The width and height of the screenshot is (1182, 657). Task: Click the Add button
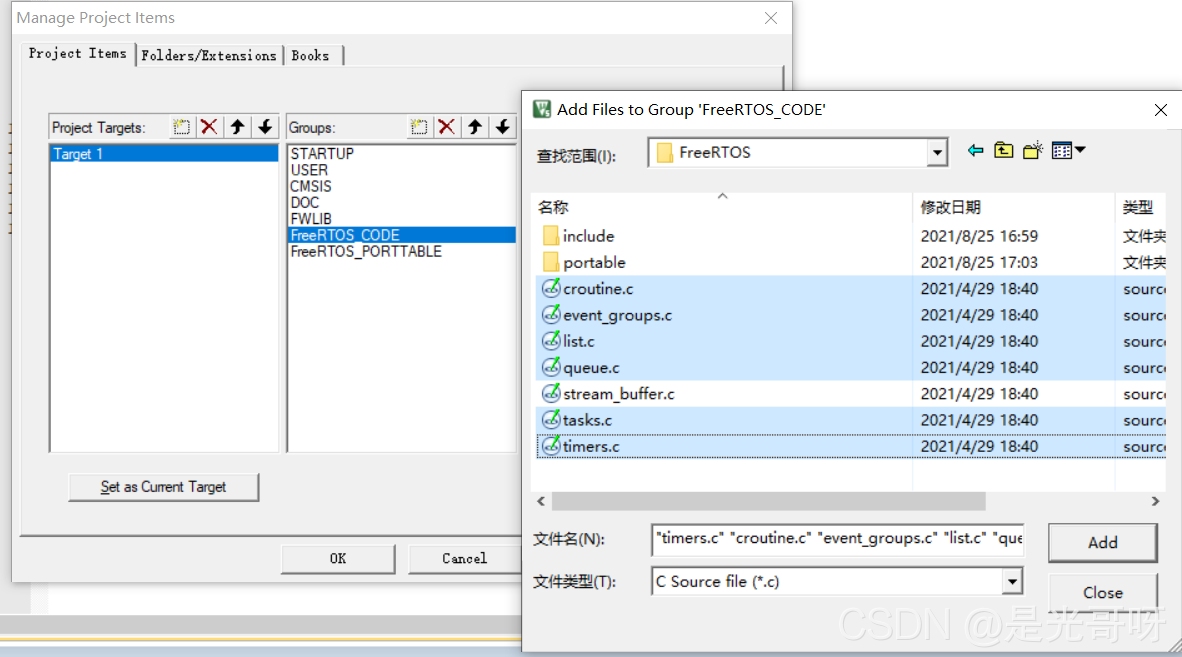click(x=1102, y=542)
